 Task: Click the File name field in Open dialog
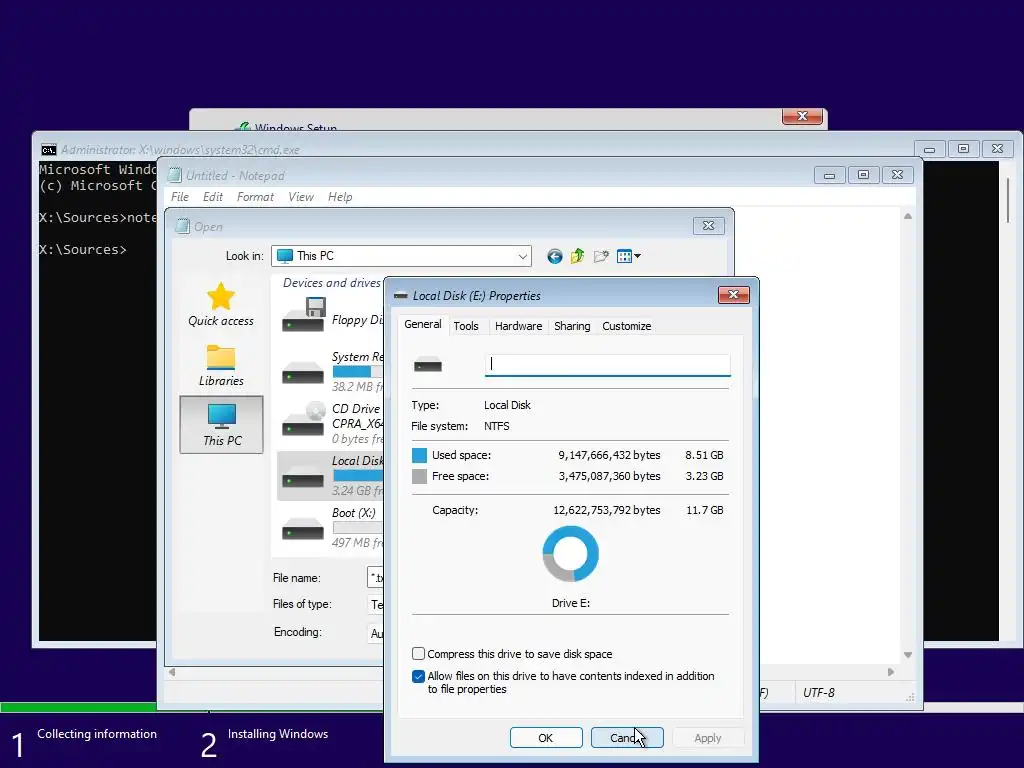[376, 578]
